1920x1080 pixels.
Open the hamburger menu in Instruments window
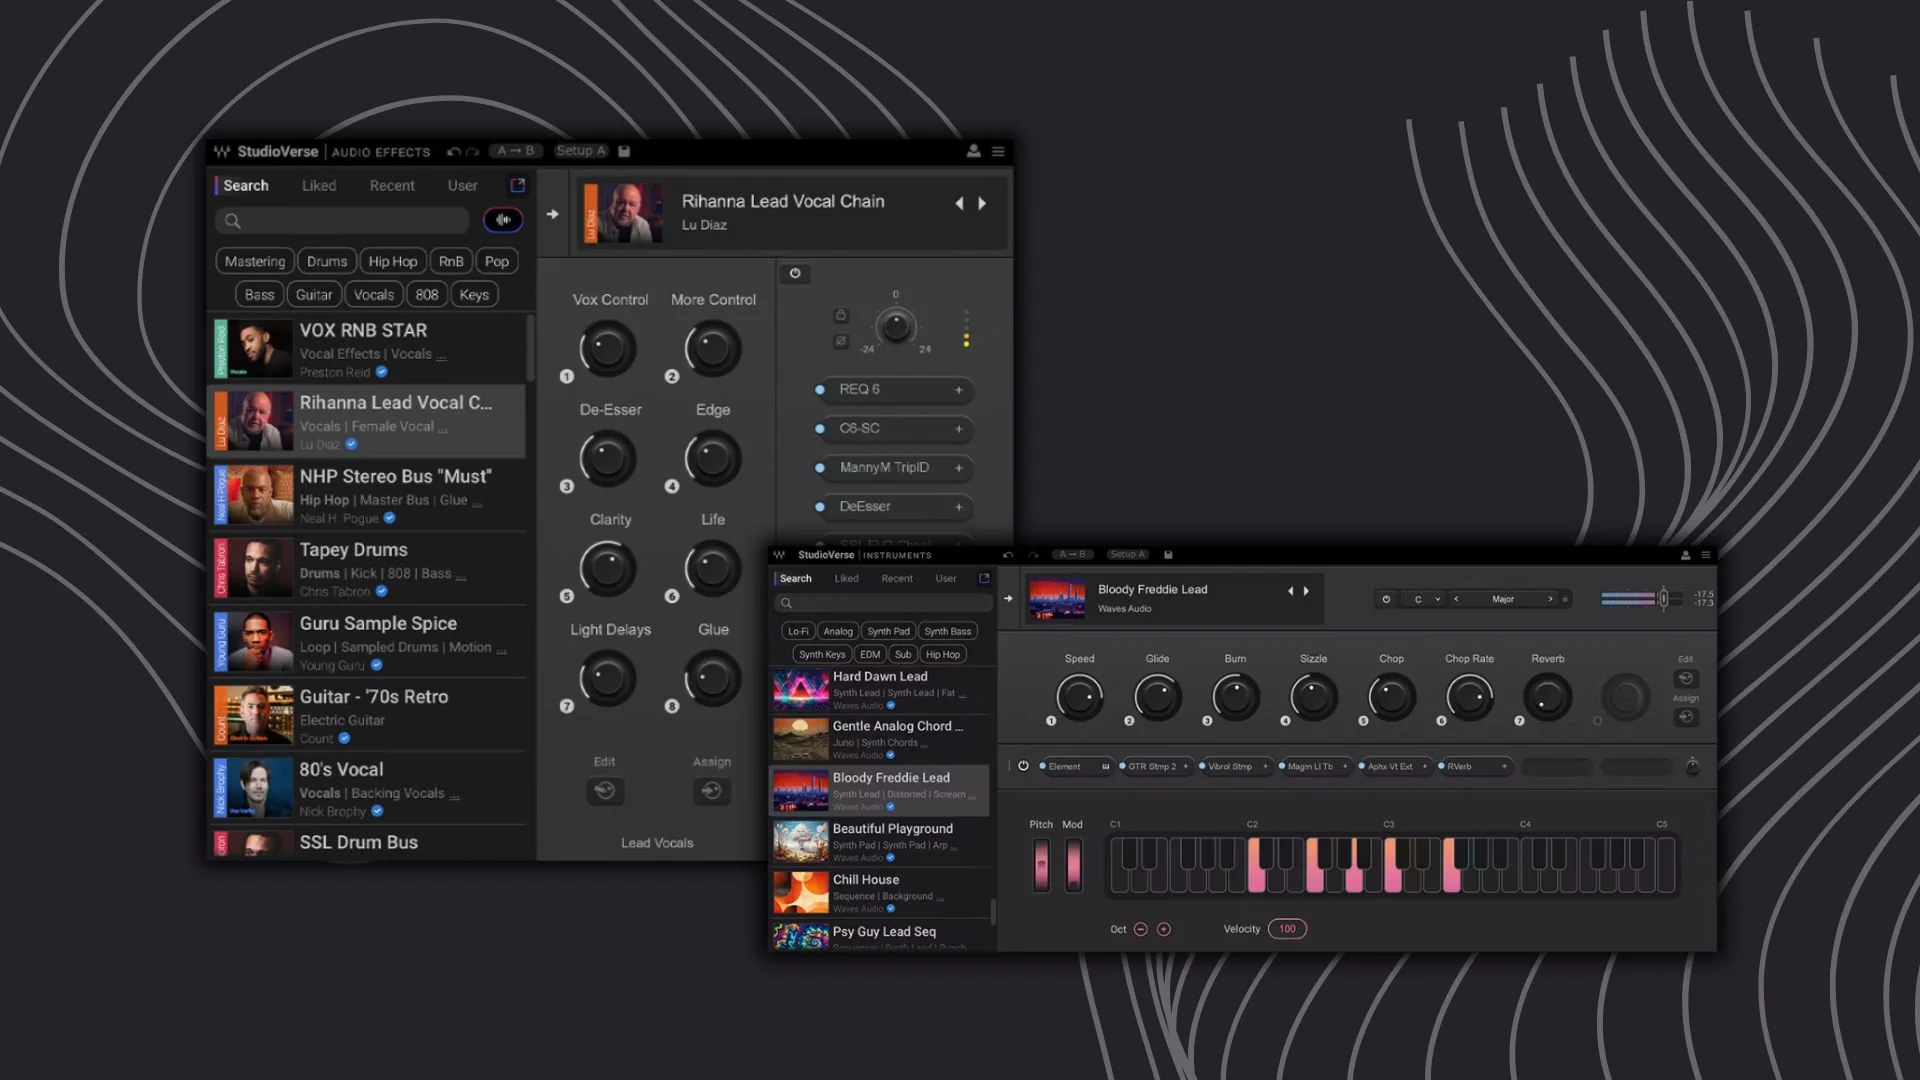[1706, 555]
